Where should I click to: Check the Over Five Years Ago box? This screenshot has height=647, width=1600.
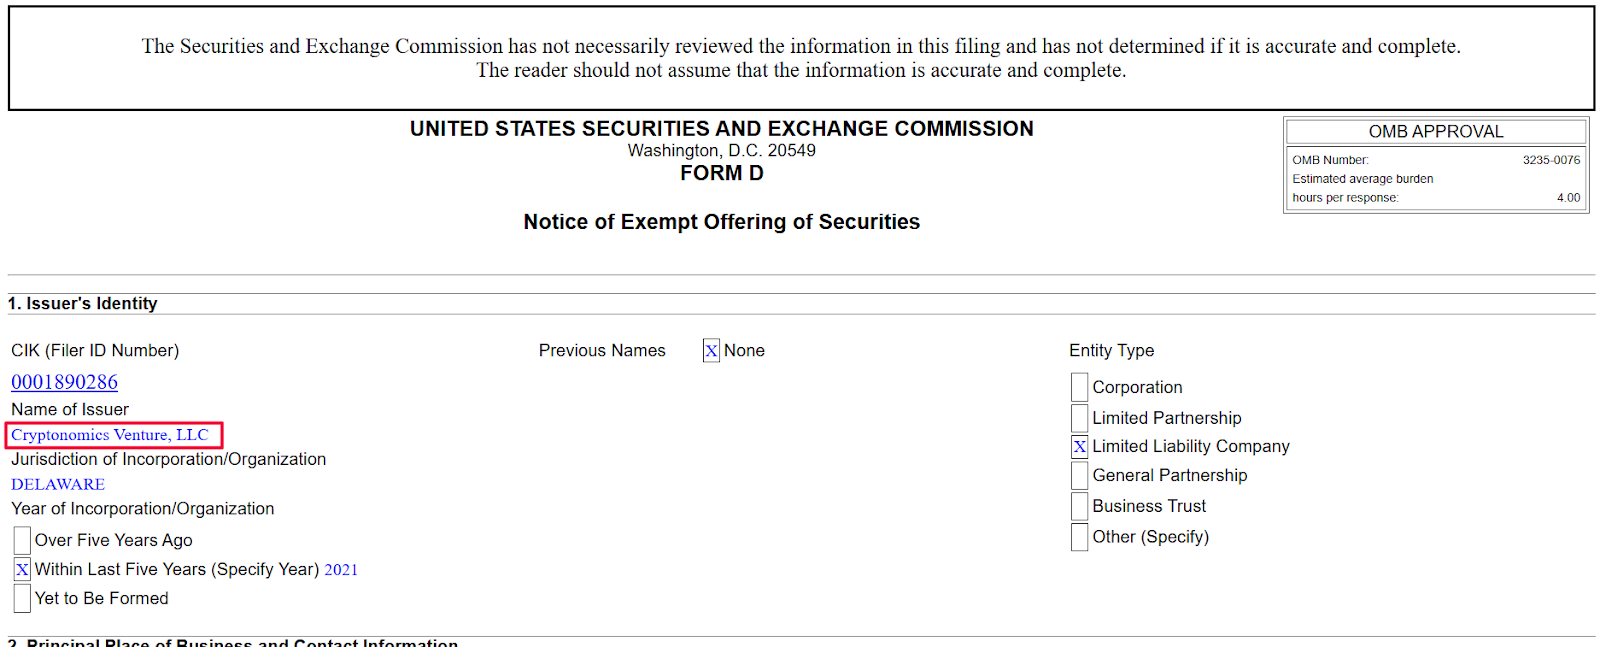pyautogui.click(x=22, y=540)
